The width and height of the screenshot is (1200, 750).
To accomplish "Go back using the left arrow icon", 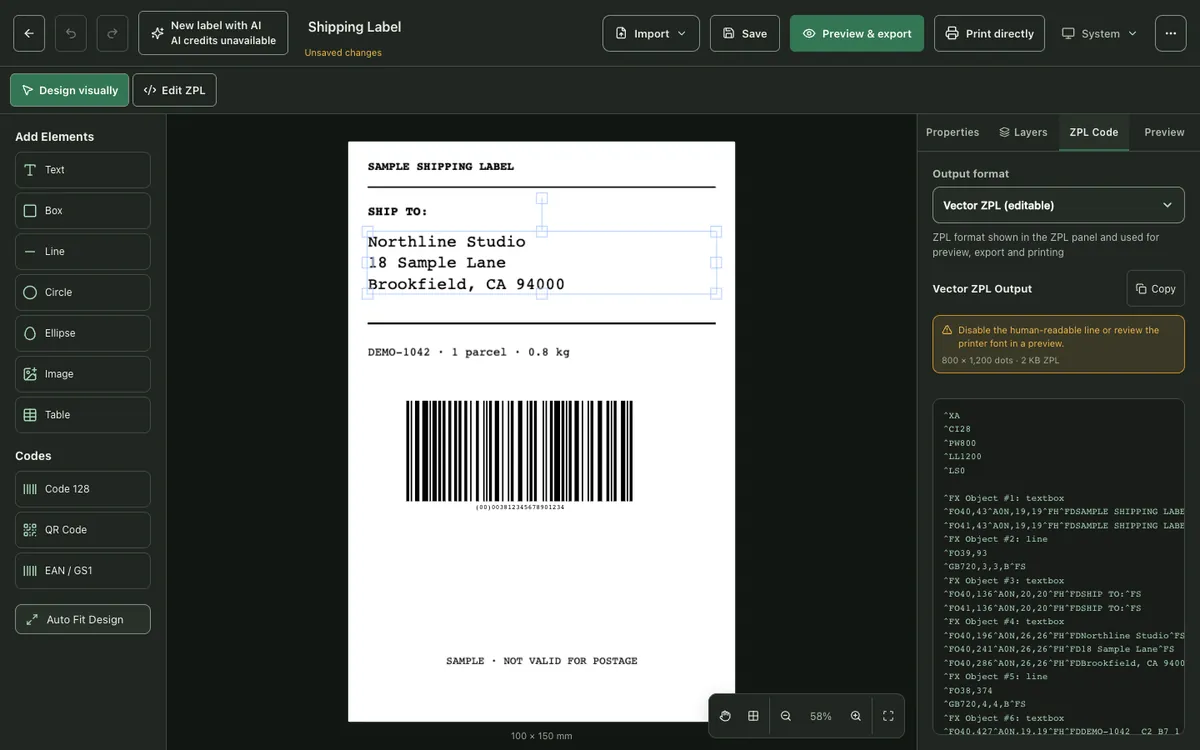I will pyautogui.click(x=29, y=33).
